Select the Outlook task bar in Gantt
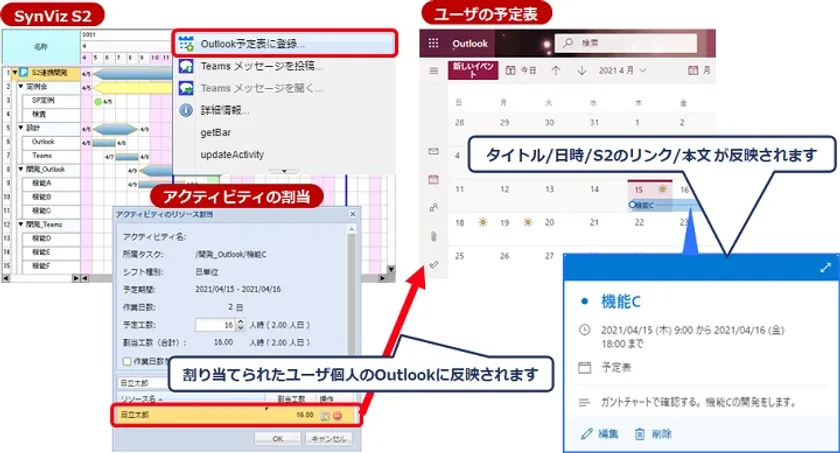840x453 pixels. click(x=104, y=142)
